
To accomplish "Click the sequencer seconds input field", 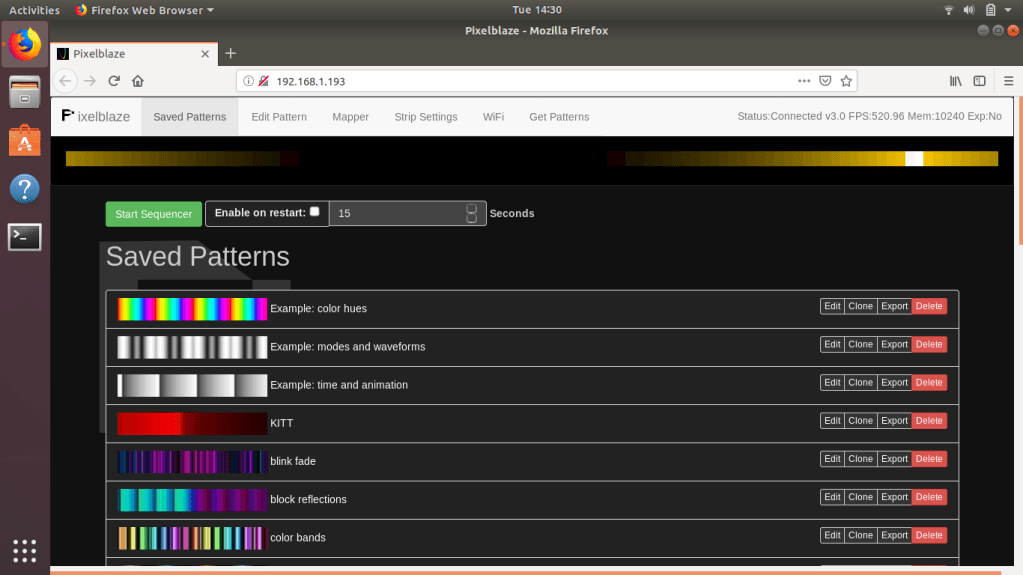I will (x=398, y=214).
